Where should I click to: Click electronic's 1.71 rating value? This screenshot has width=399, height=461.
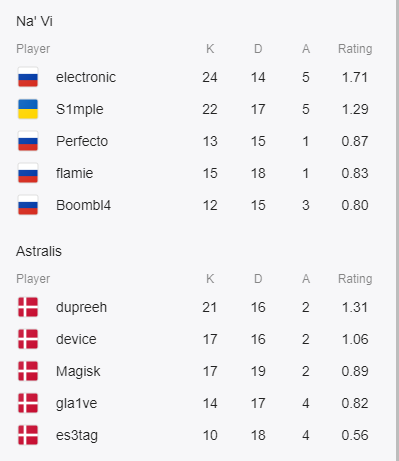point(355,77)
